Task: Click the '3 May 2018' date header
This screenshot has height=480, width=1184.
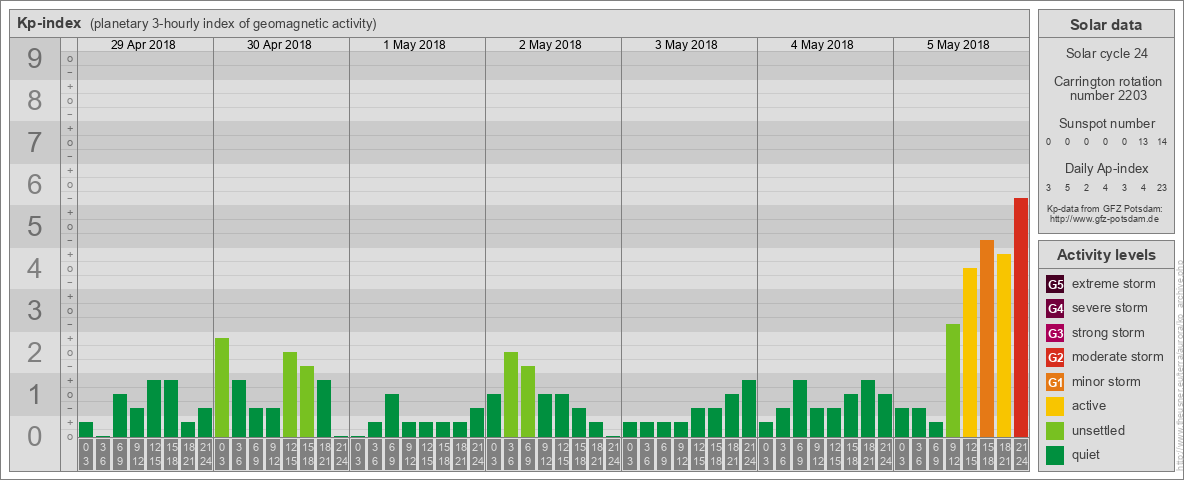Action: [x=686, y=45]
